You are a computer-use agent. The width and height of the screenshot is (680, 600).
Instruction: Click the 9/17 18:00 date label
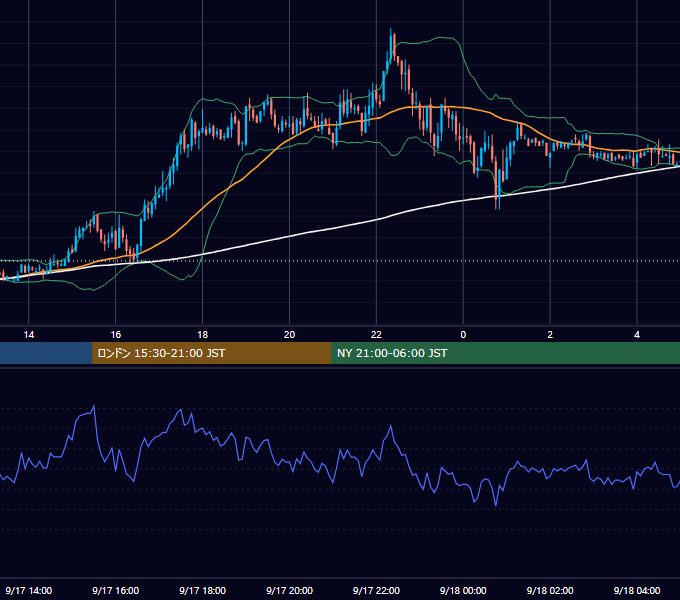(x=203, y=590)
